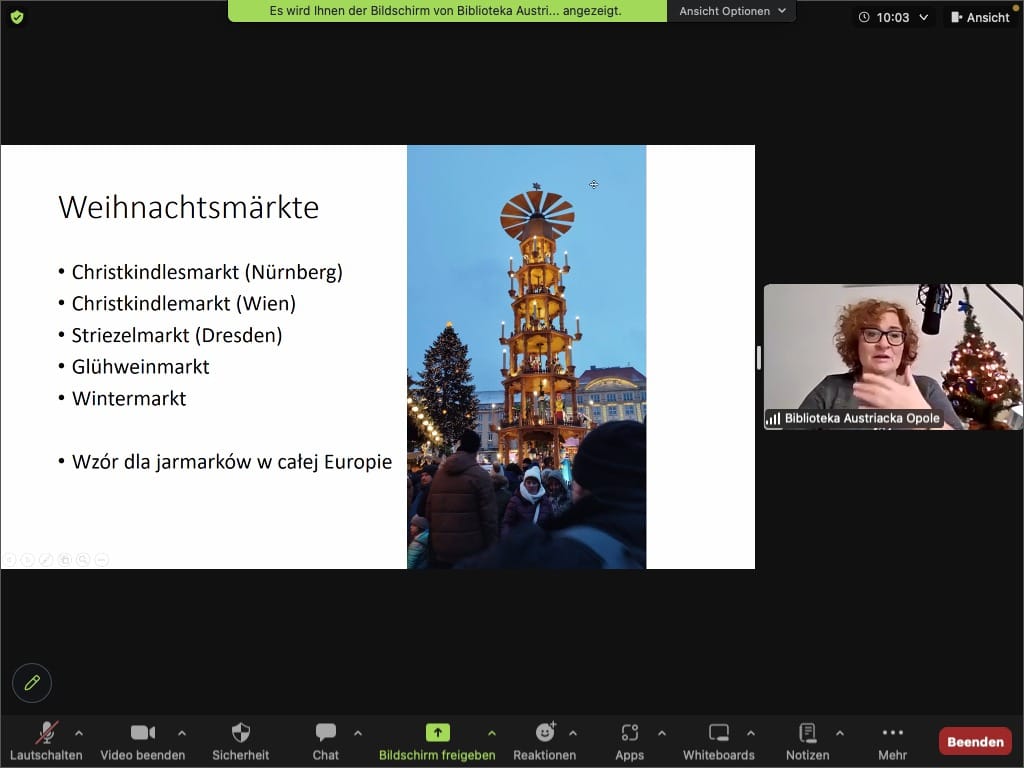Unmute microphone with Lautschalten
This screenshot has width=1024, height=768.
click(x=46, y=740)
